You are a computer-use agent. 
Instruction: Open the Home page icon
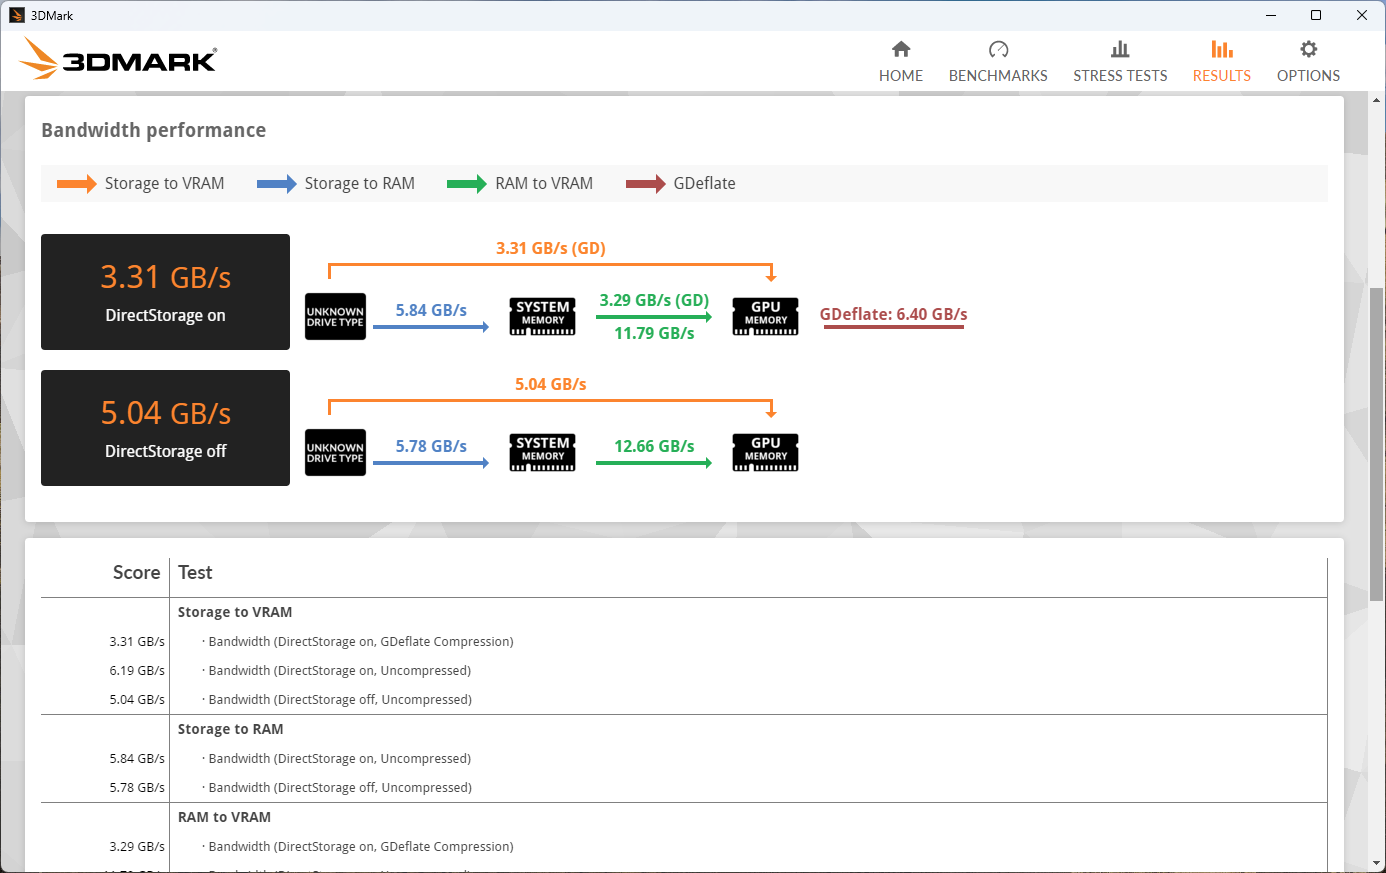[x=900, y=50]
